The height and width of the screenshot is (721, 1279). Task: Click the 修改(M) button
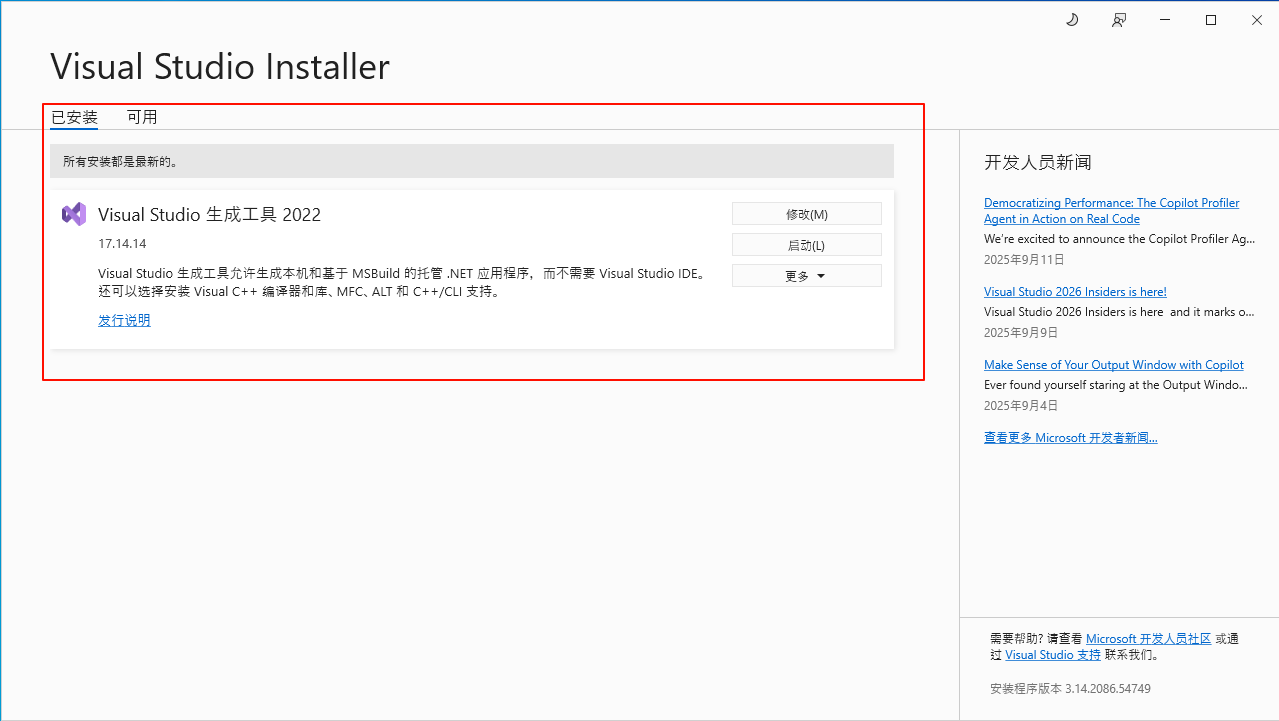(x=807, y=214)
